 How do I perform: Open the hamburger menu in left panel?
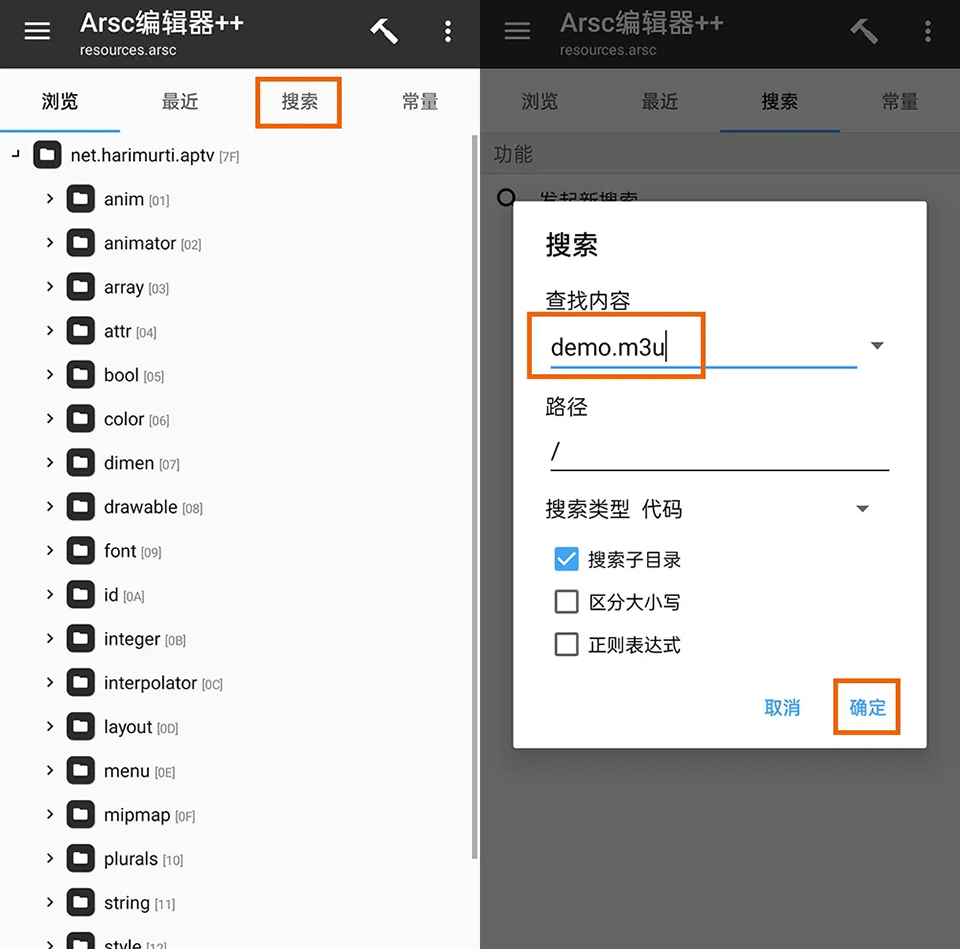point(37,31)
